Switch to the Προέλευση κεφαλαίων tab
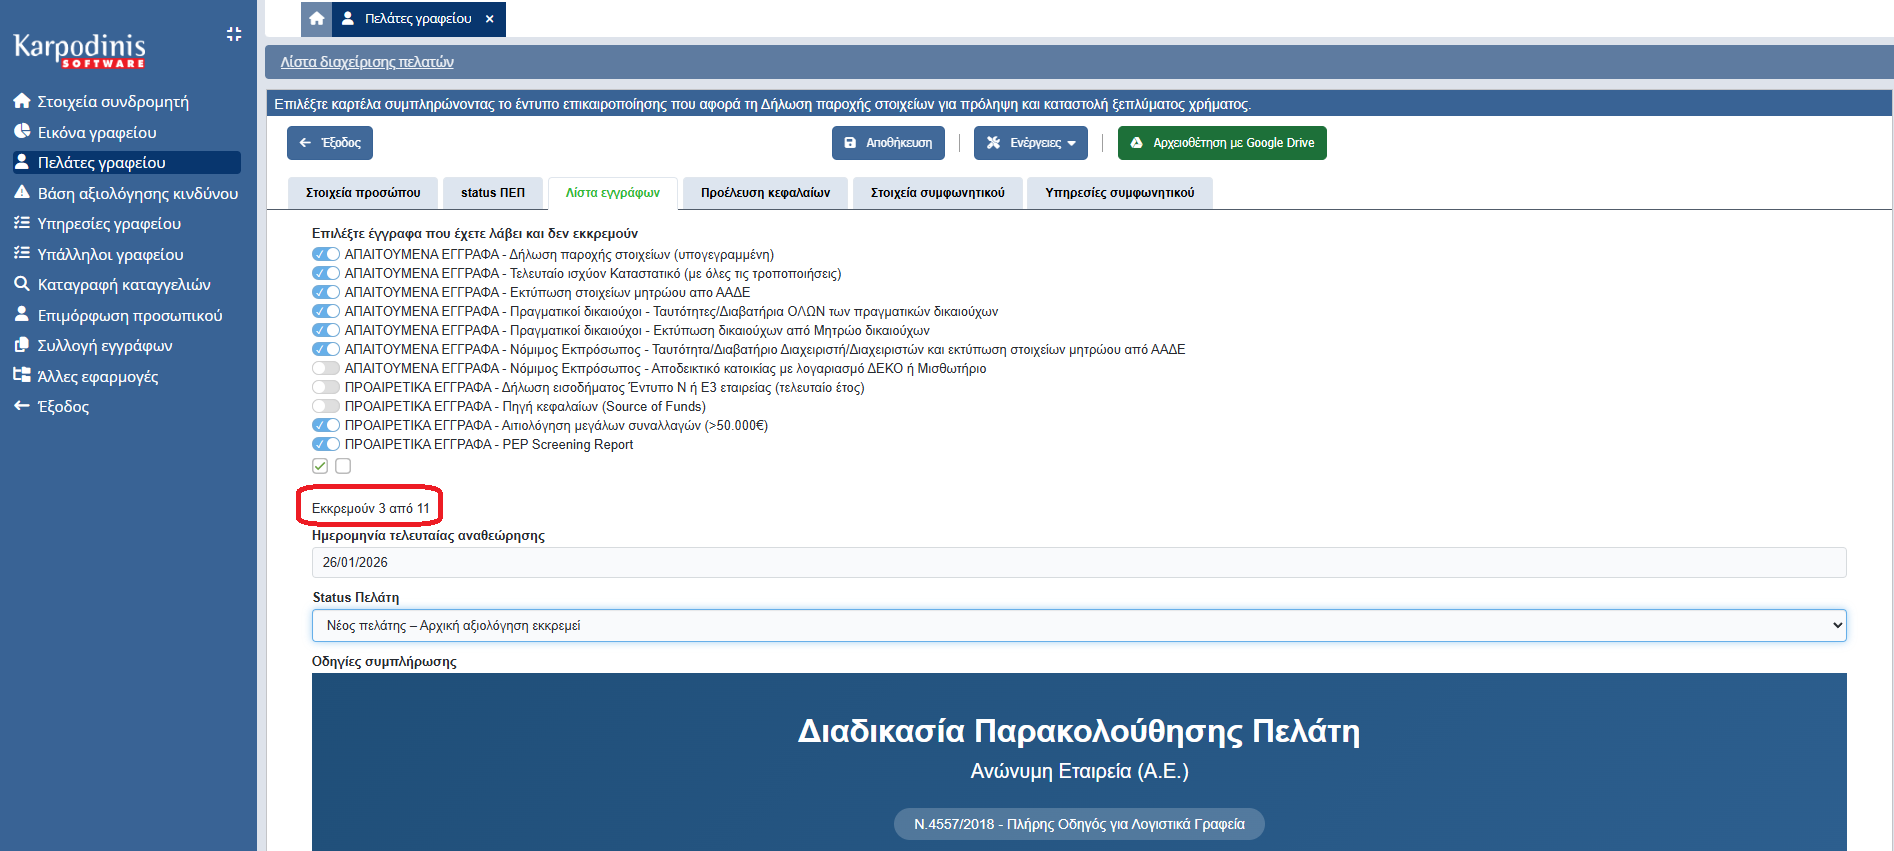 pos(765,193)
